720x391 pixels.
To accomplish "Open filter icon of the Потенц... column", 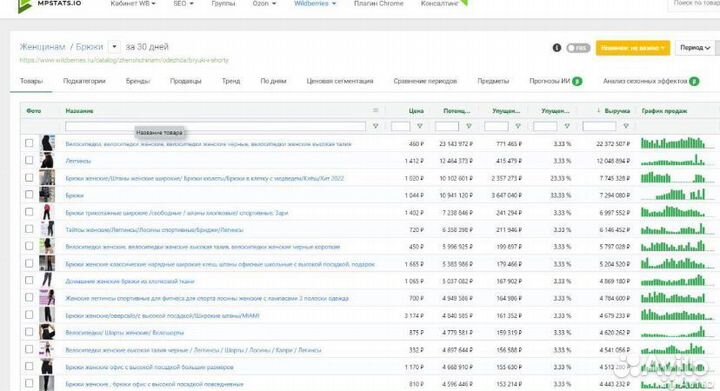I will (468, 126).
